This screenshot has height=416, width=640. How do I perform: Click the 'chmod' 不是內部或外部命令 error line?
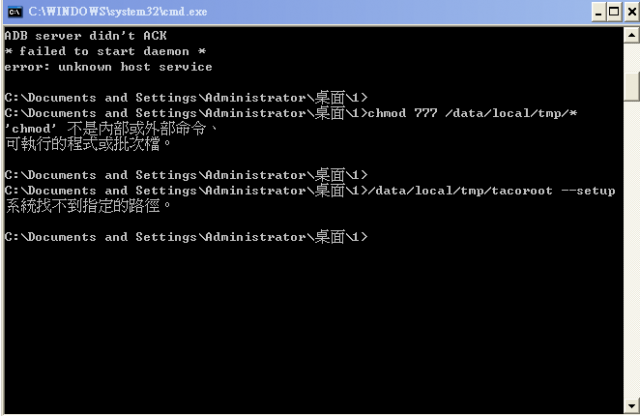coord(111,129)
